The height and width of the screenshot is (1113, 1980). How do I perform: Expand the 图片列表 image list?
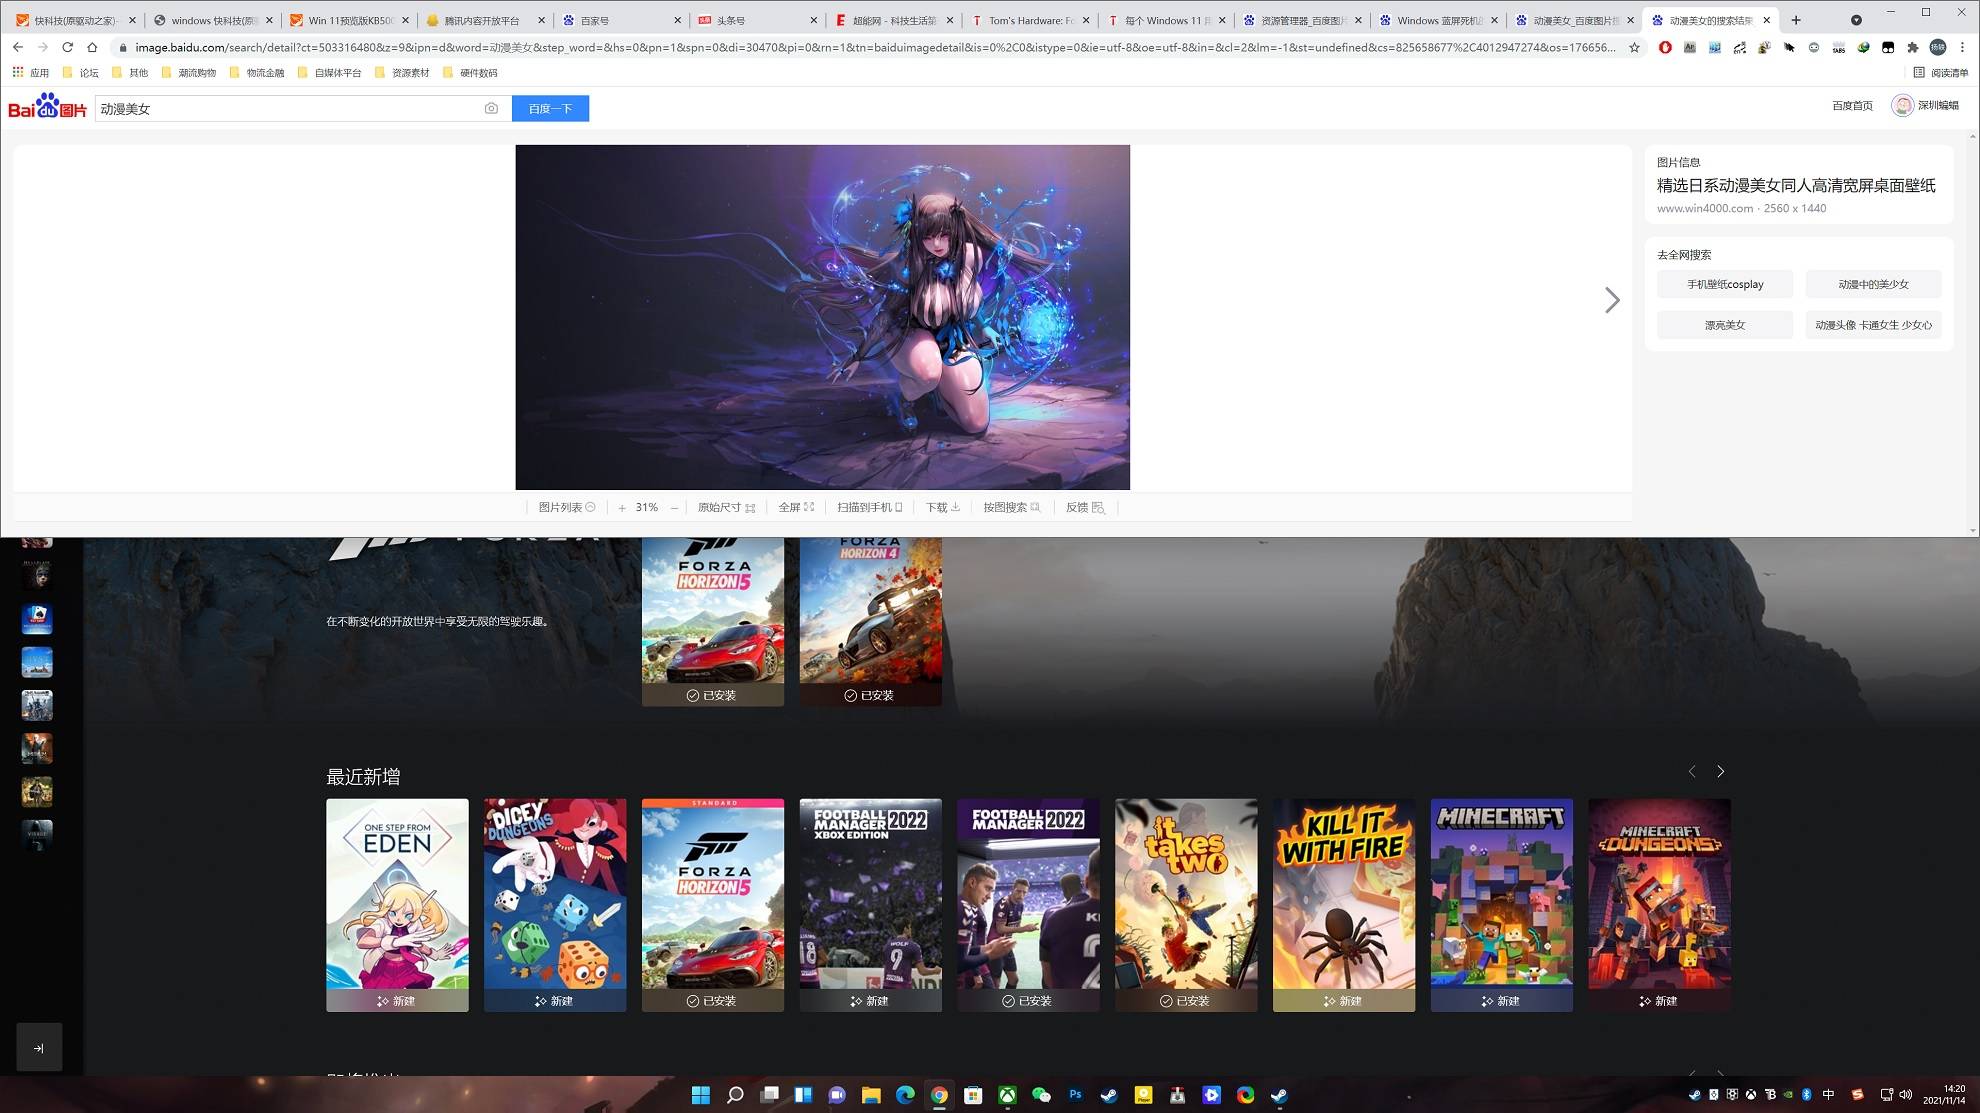click(567, 507)
